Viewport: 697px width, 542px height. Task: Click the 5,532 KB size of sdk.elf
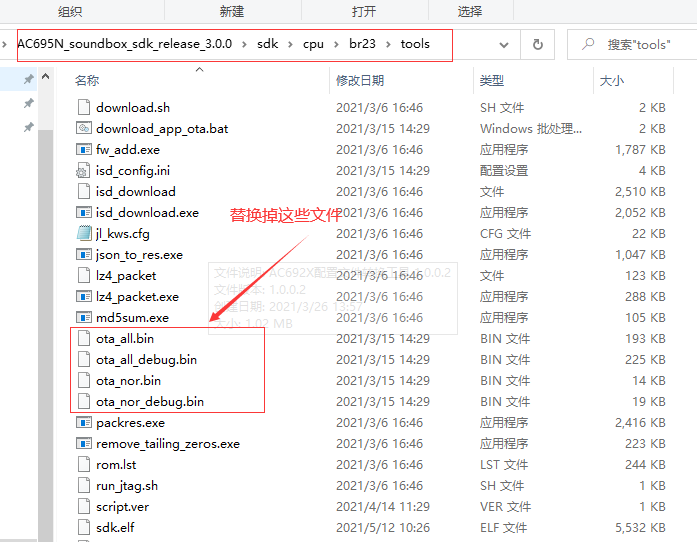640,528
